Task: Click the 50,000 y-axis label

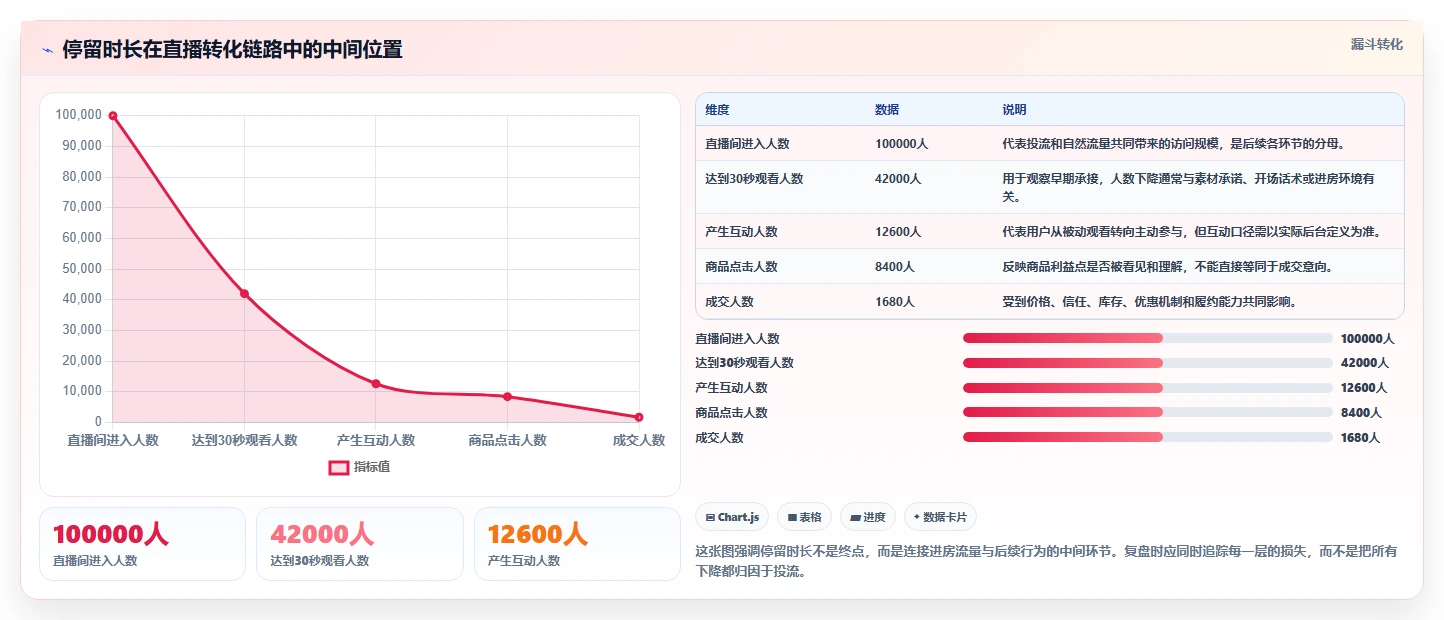Action: (x=82, y=269)
